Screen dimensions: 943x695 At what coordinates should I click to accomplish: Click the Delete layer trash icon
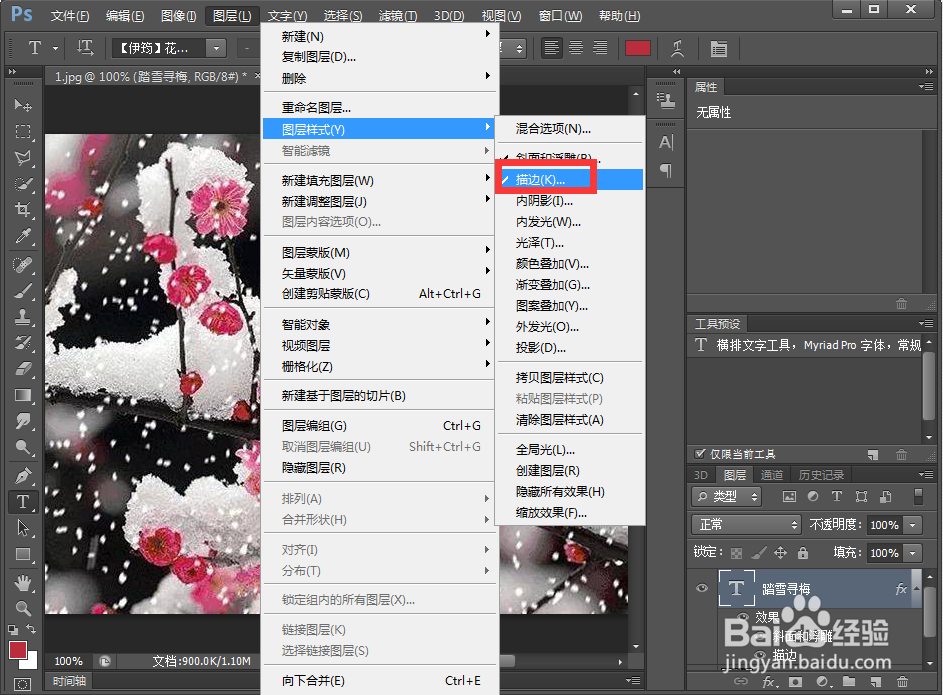pos(902,682)
